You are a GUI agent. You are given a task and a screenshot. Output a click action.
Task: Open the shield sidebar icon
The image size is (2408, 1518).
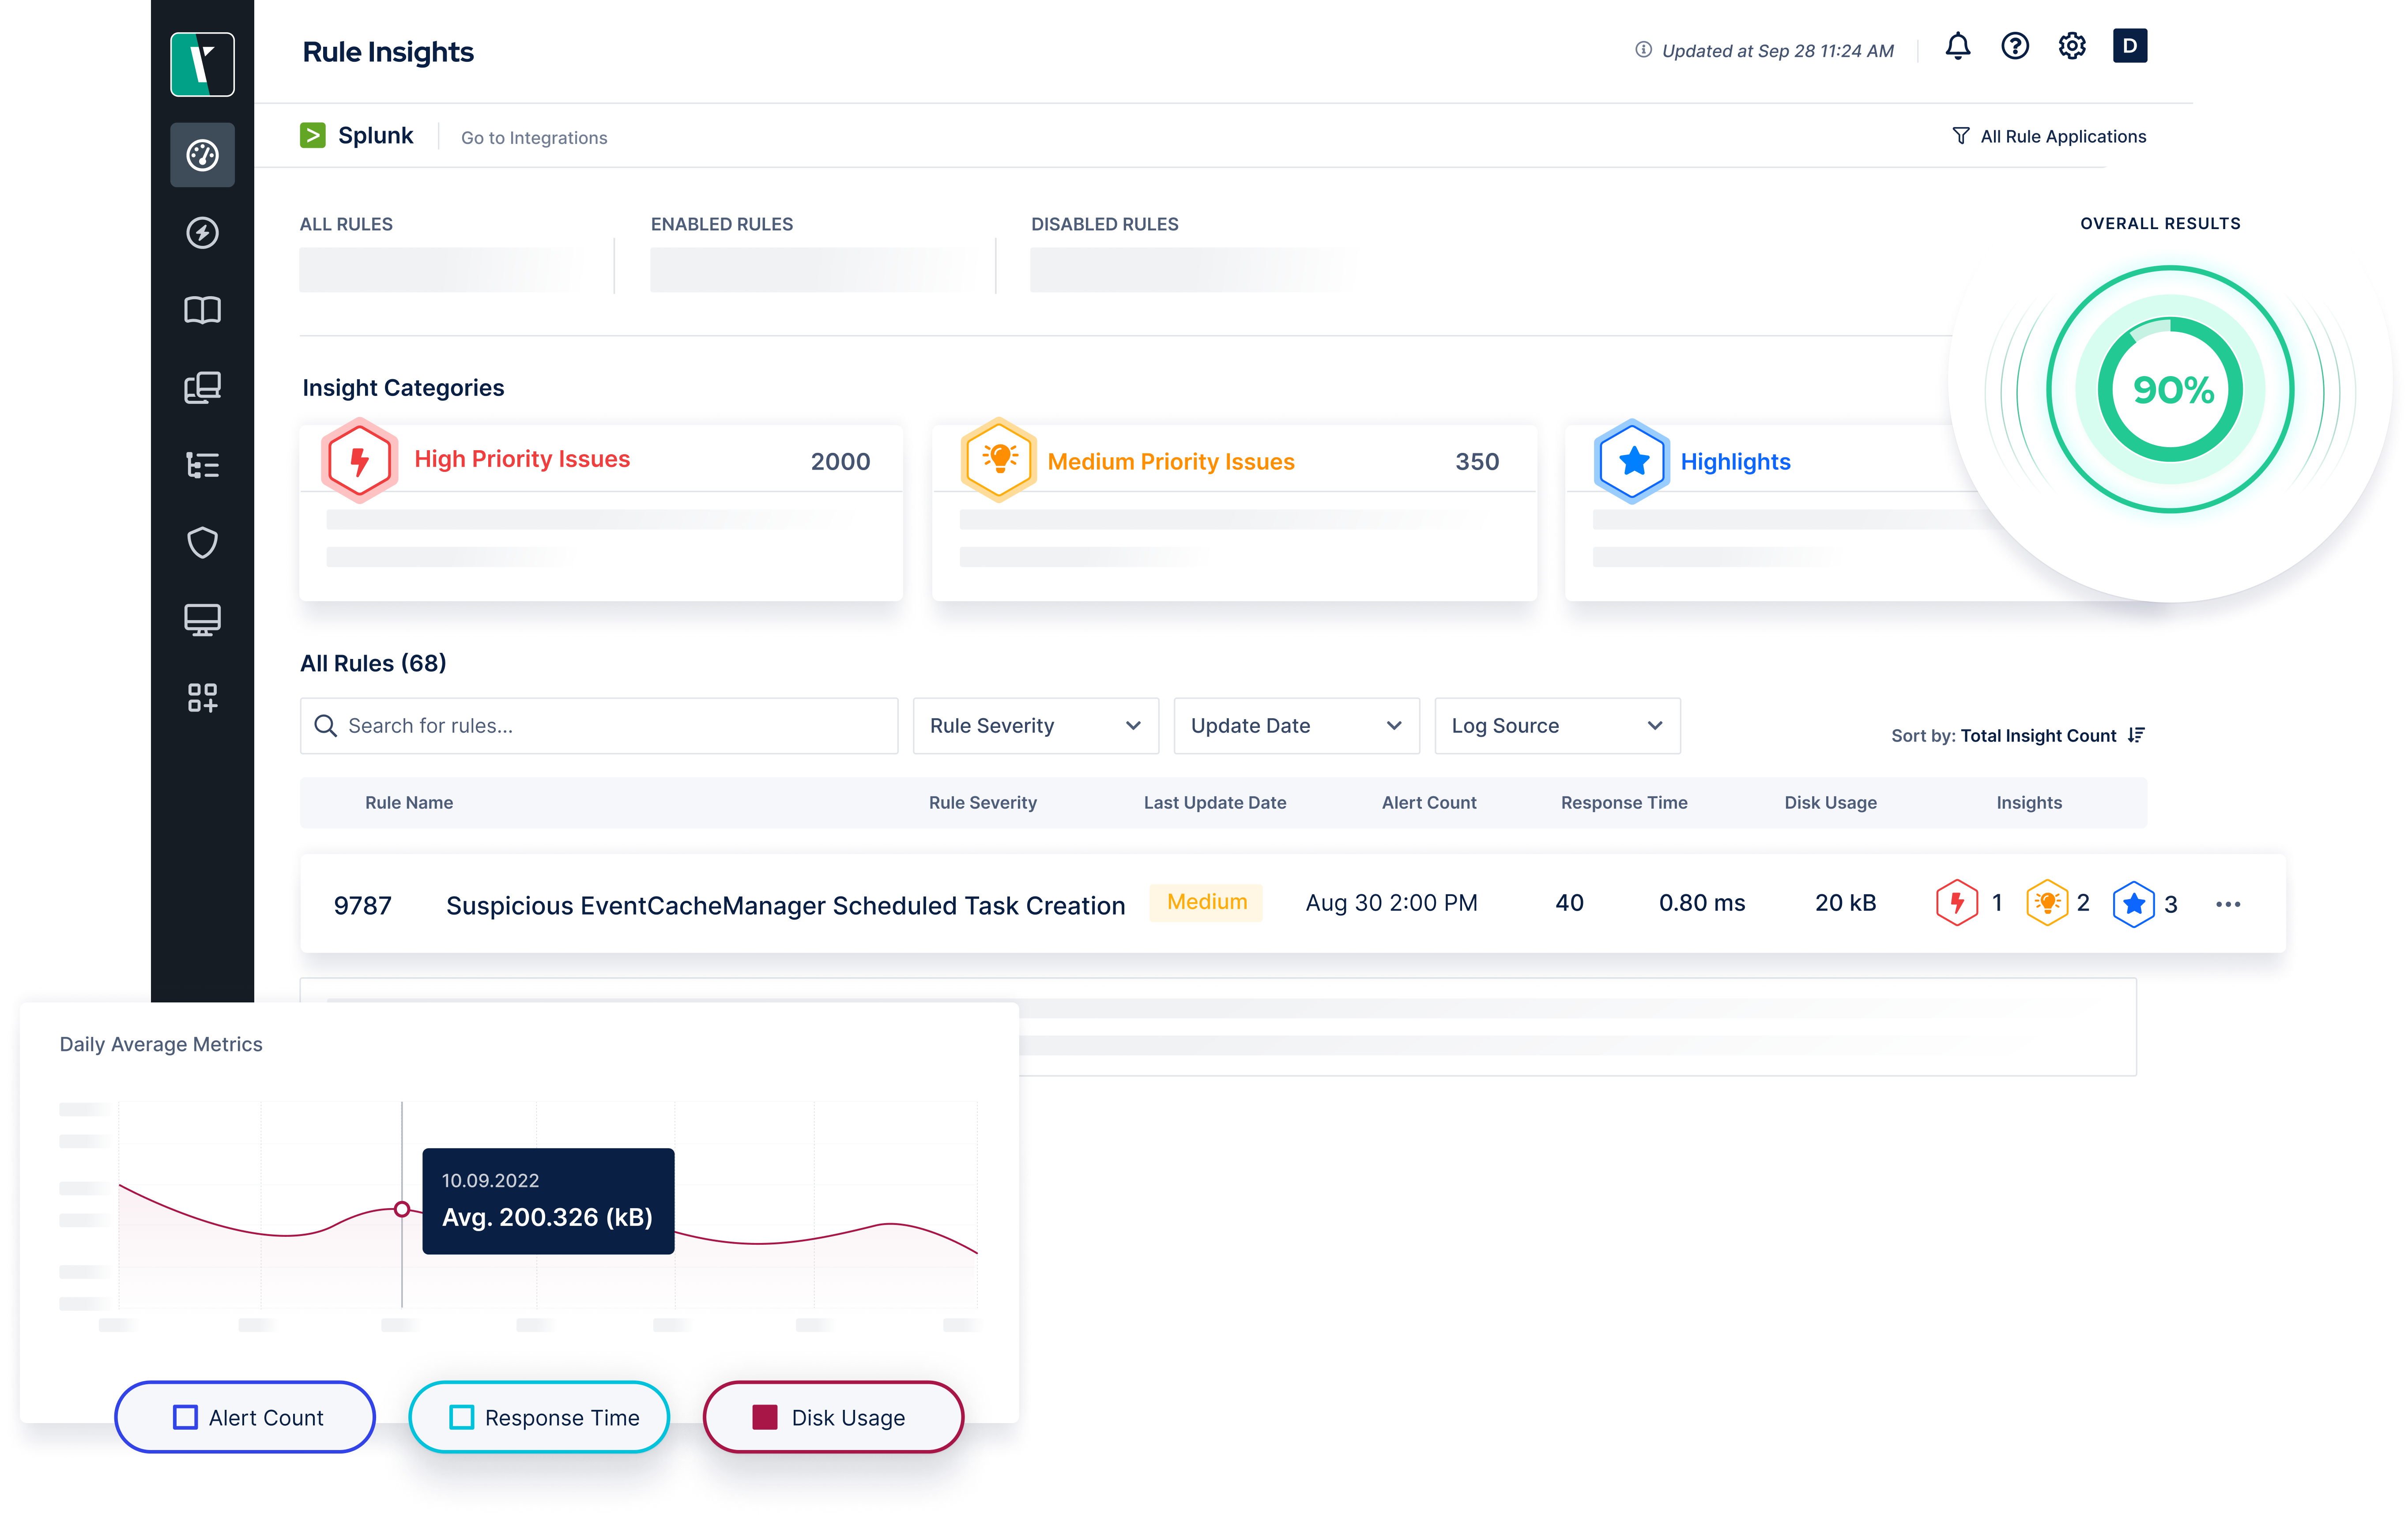click(x=202, y=542)
